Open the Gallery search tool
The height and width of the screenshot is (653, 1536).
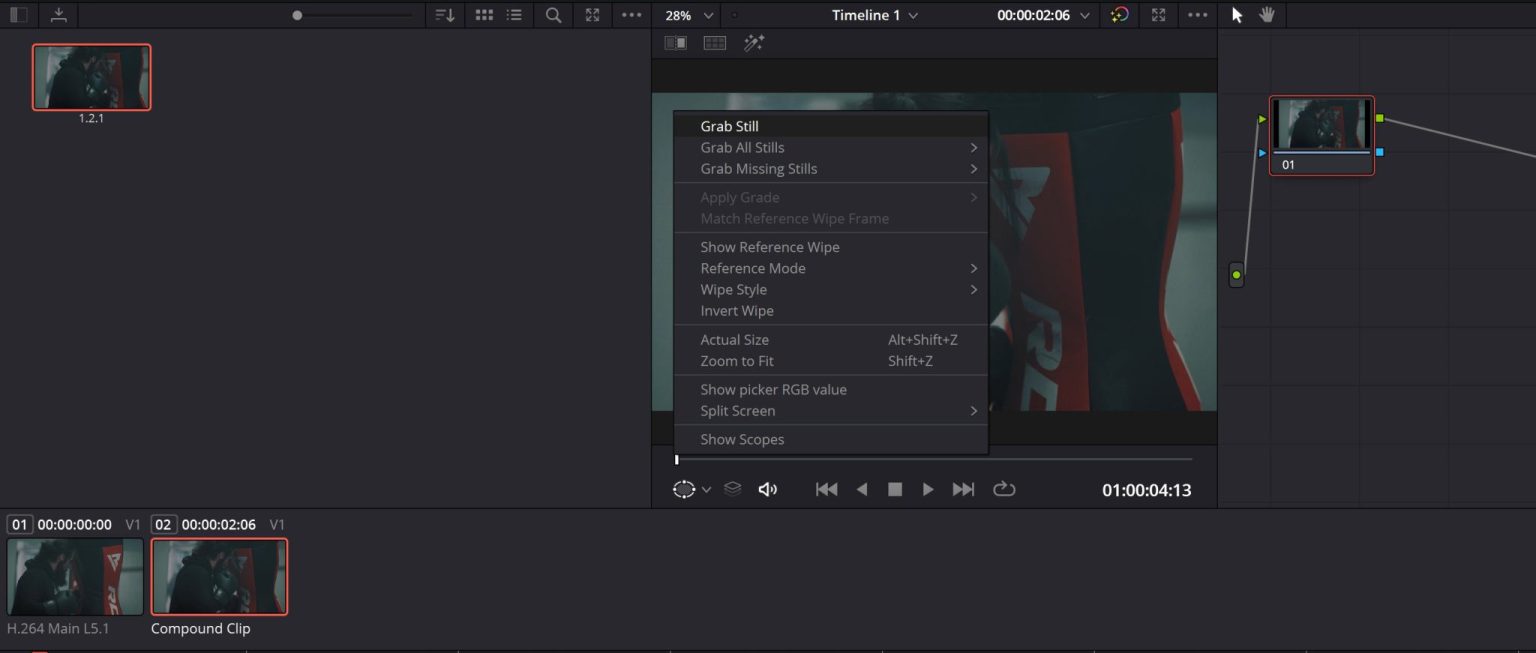tap(553, 15)
